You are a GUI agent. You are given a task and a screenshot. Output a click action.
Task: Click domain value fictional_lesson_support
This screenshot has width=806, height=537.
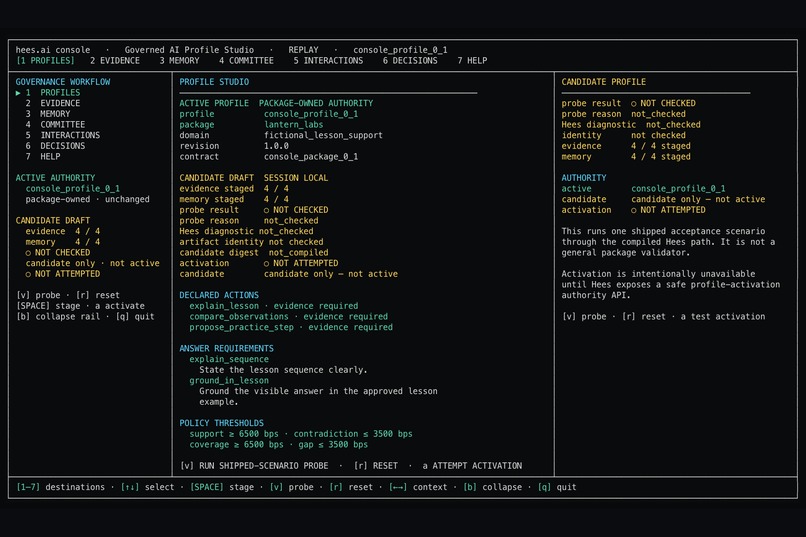[x=323, y=135]
